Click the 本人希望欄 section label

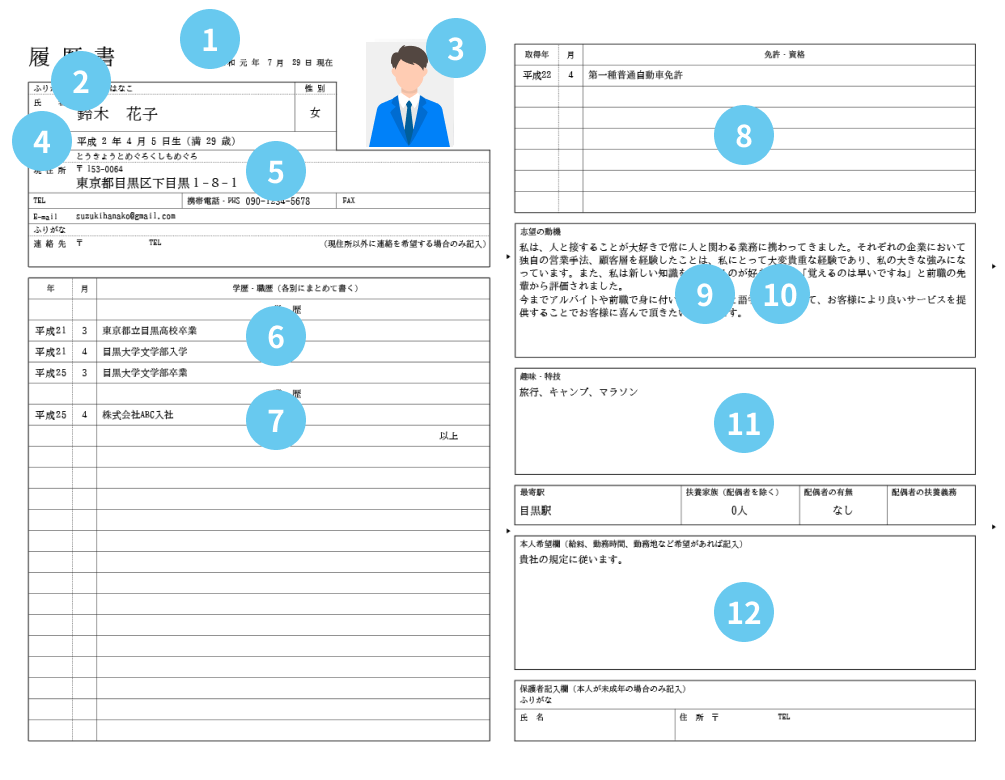pyautogui.click(x=631, y=544)
